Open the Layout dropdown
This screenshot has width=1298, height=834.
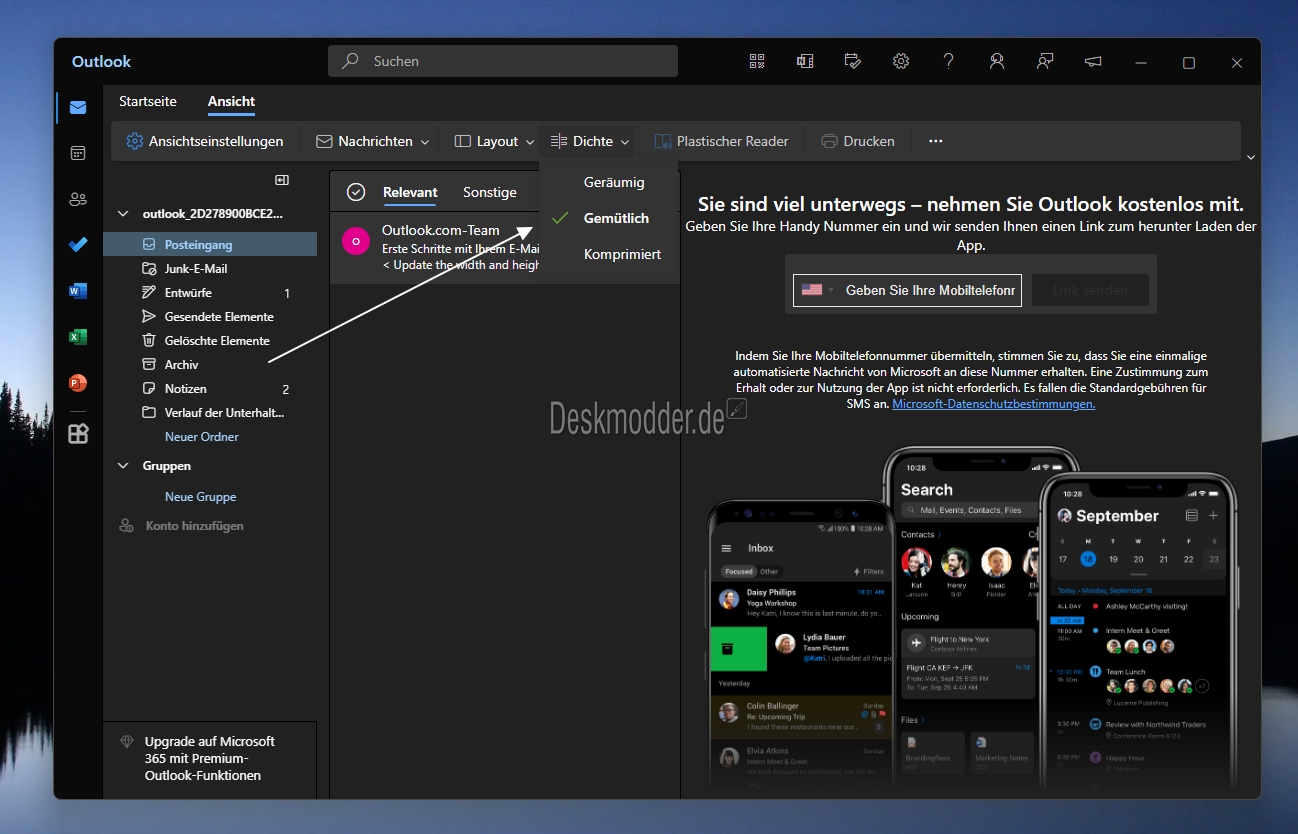(494, 141)
